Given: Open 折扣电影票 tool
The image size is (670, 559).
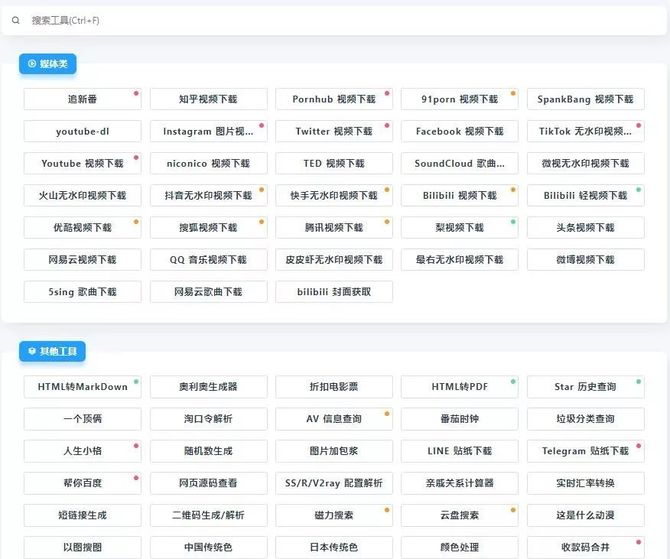Looking at the screenshot, I should pyautogui.click(x=334, y=387).
